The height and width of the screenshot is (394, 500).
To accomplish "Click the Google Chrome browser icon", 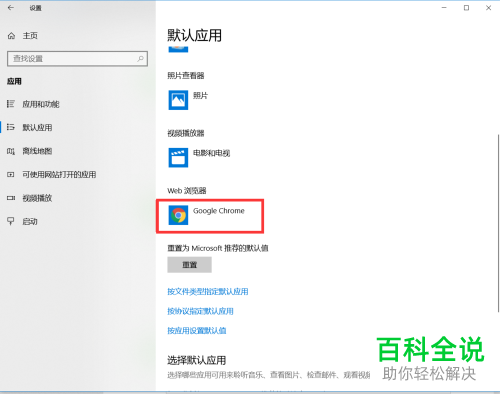I will click(x=178, y=215).
